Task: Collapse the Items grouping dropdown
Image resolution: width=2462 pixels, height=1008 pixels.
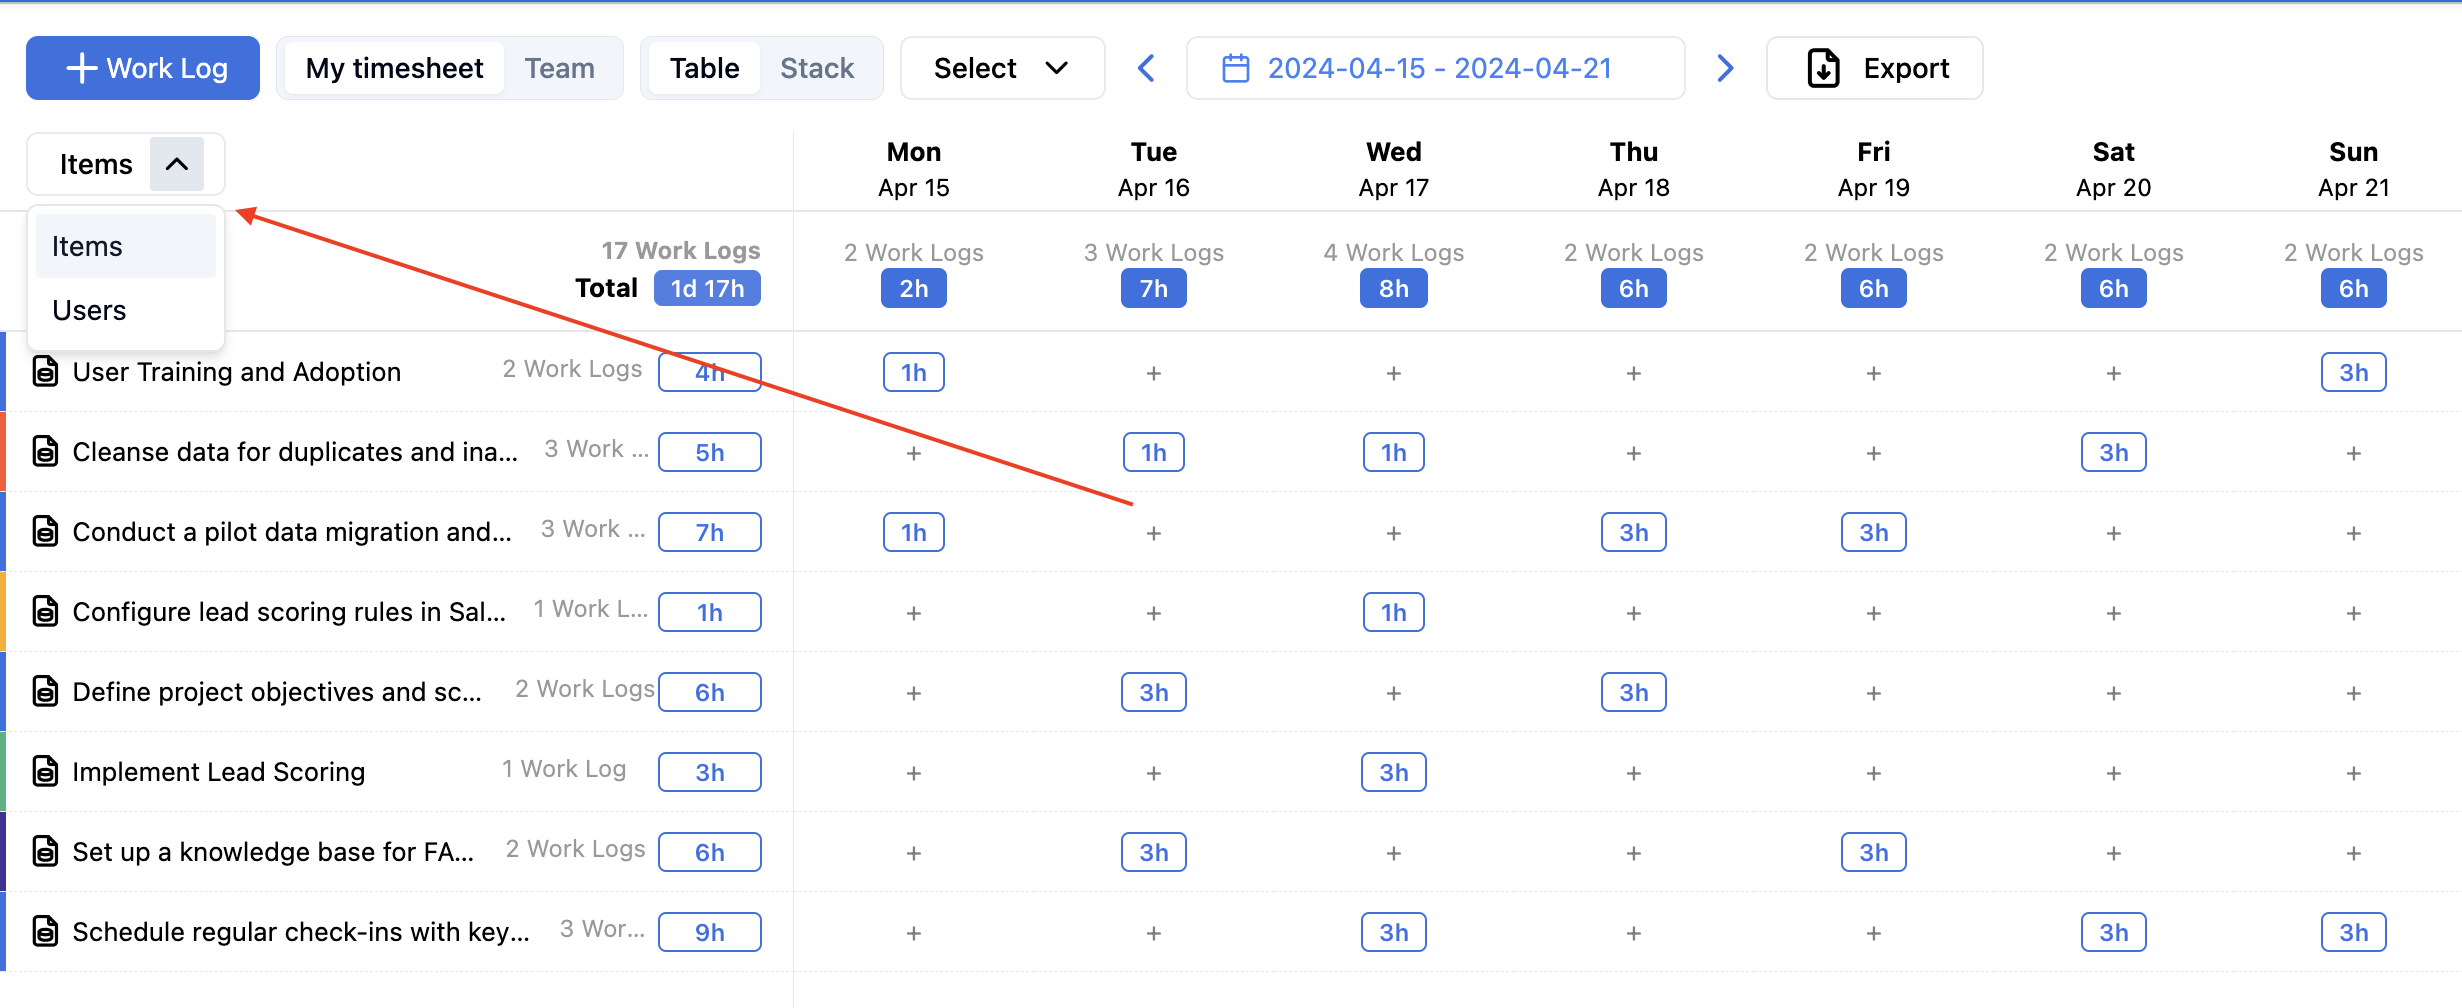Action: pyautogui.click(x=177, y=164)
